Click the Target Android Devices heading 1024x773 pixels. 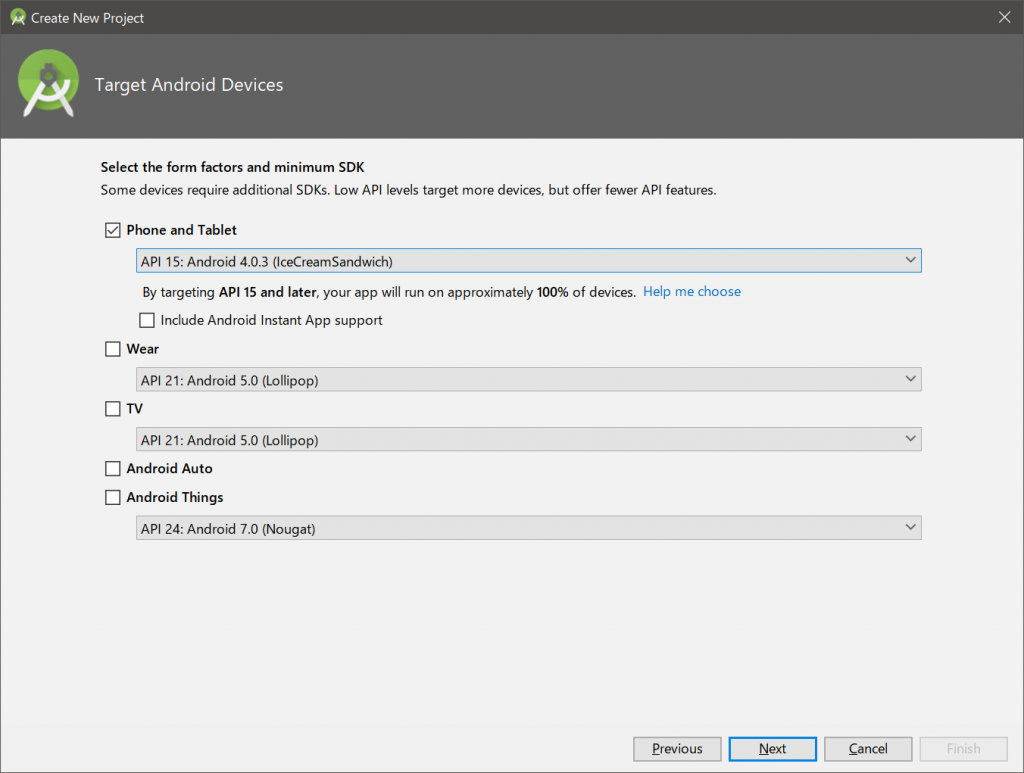(x=189, y=86)
